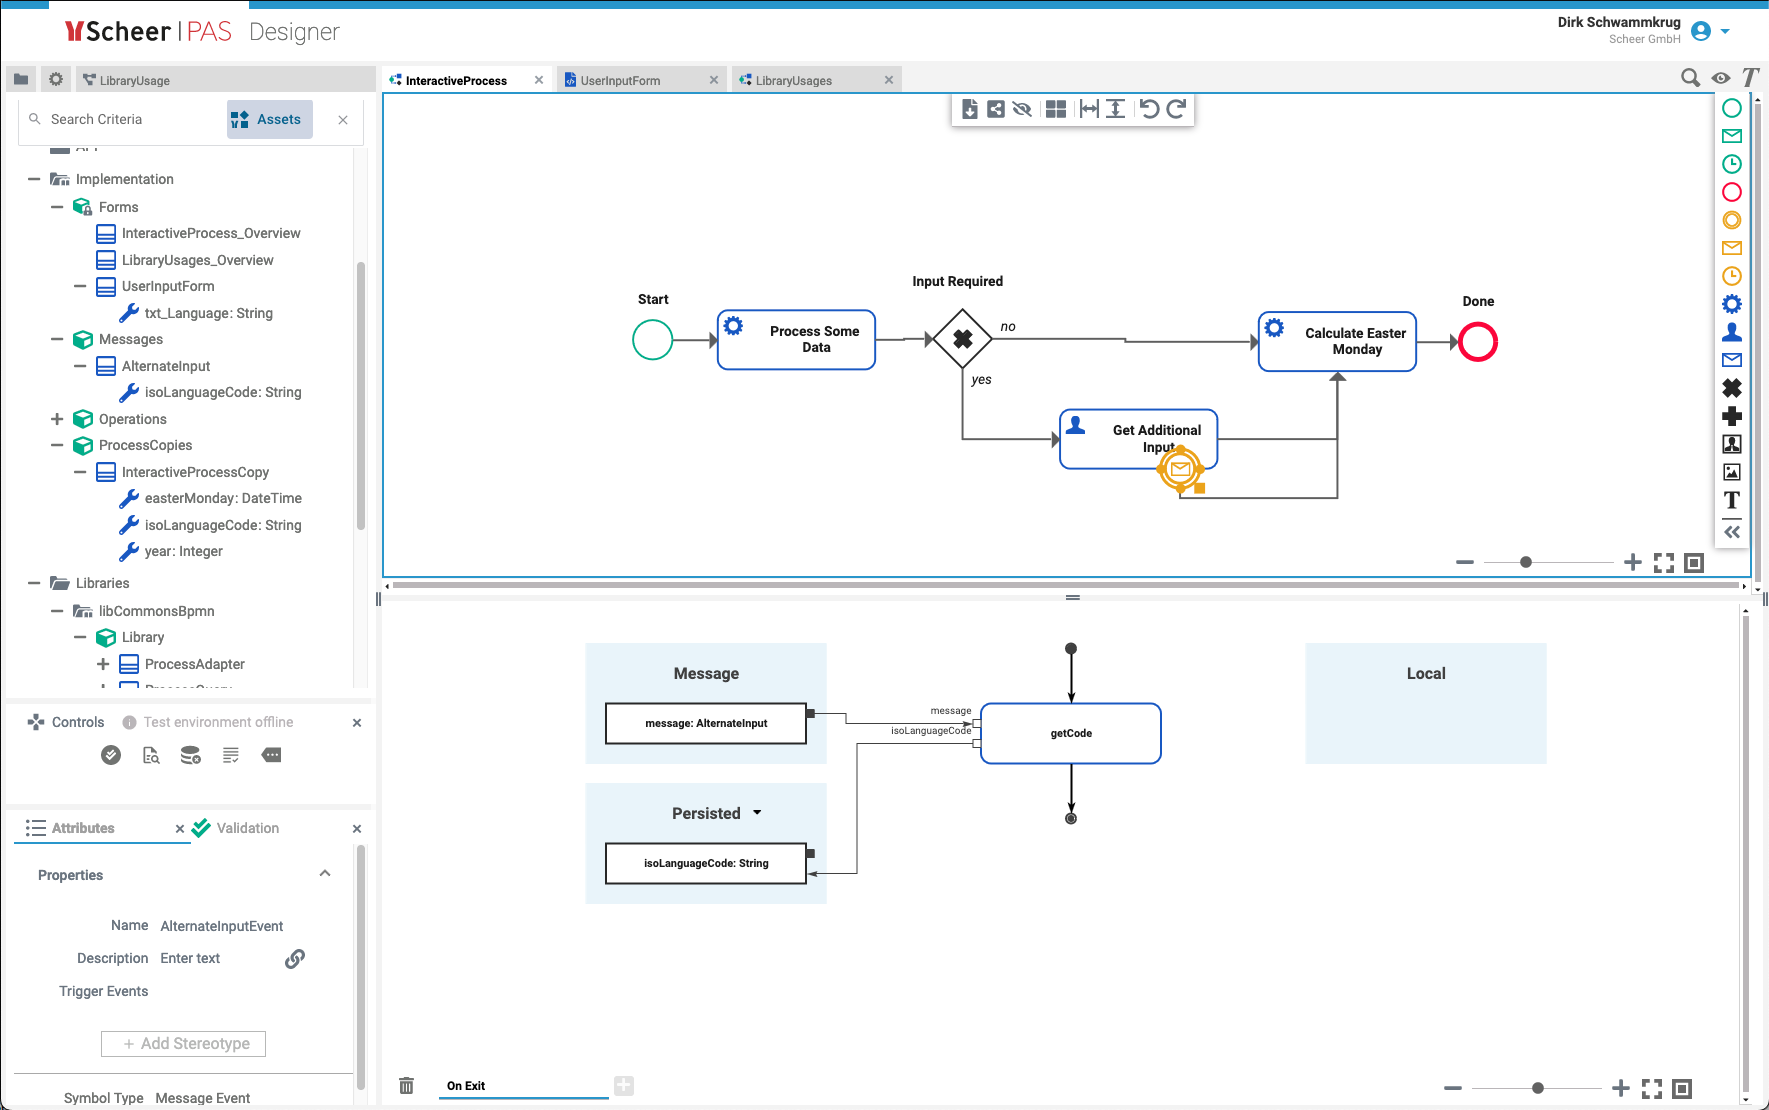Click the link icon beside Description
This screenshot has width=1769, height=1110.
pyautogui.click(x=295, y=958)
